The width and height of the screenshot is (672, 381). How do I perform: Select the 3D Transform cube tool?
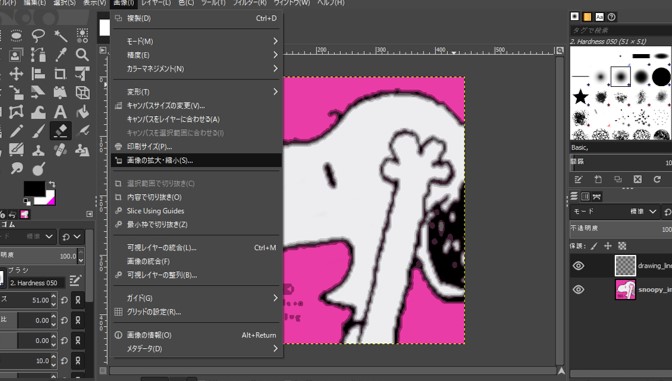pyautogui.click(x=82, y=93)
